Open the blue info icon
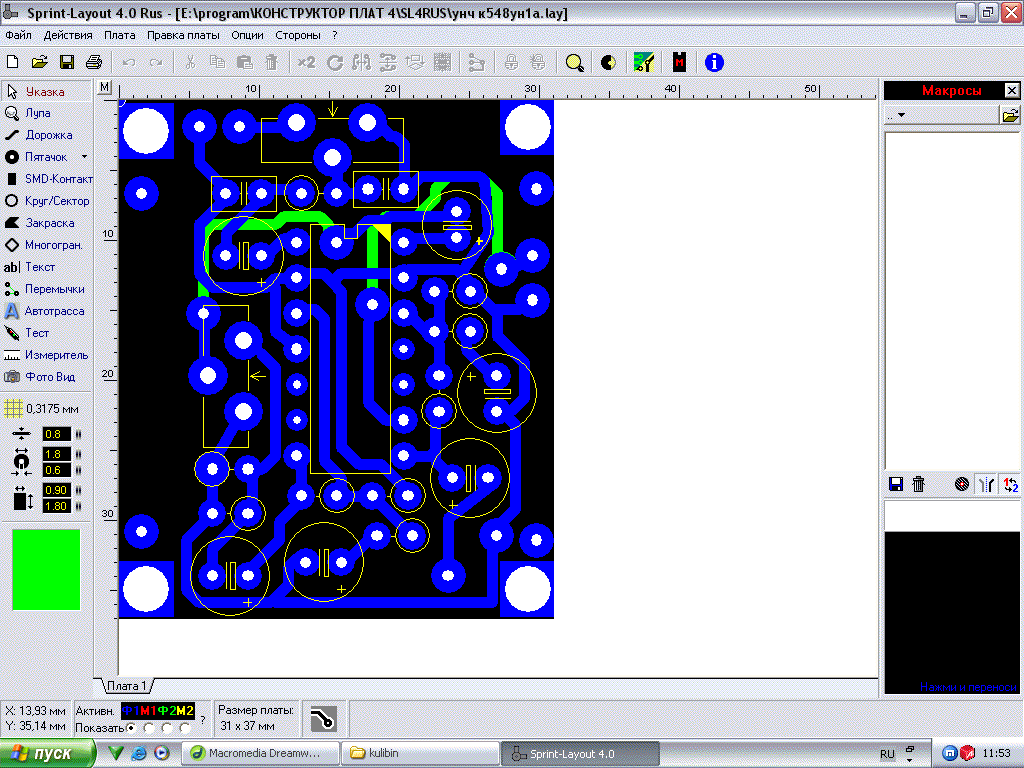The height and width of the screenshot is (768, 1024). click(714, 63)
